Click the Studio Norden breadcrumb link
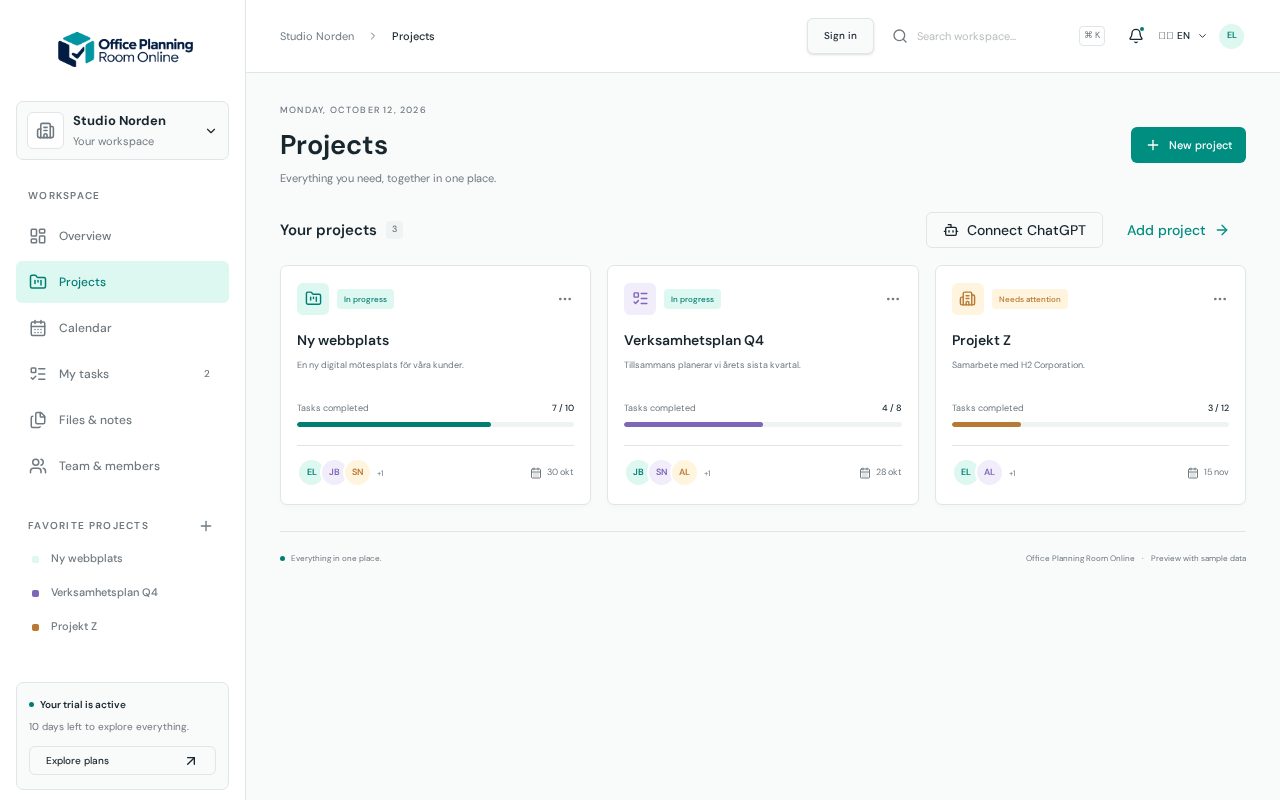The image size is (1280, 800). (x=317, y=36)
